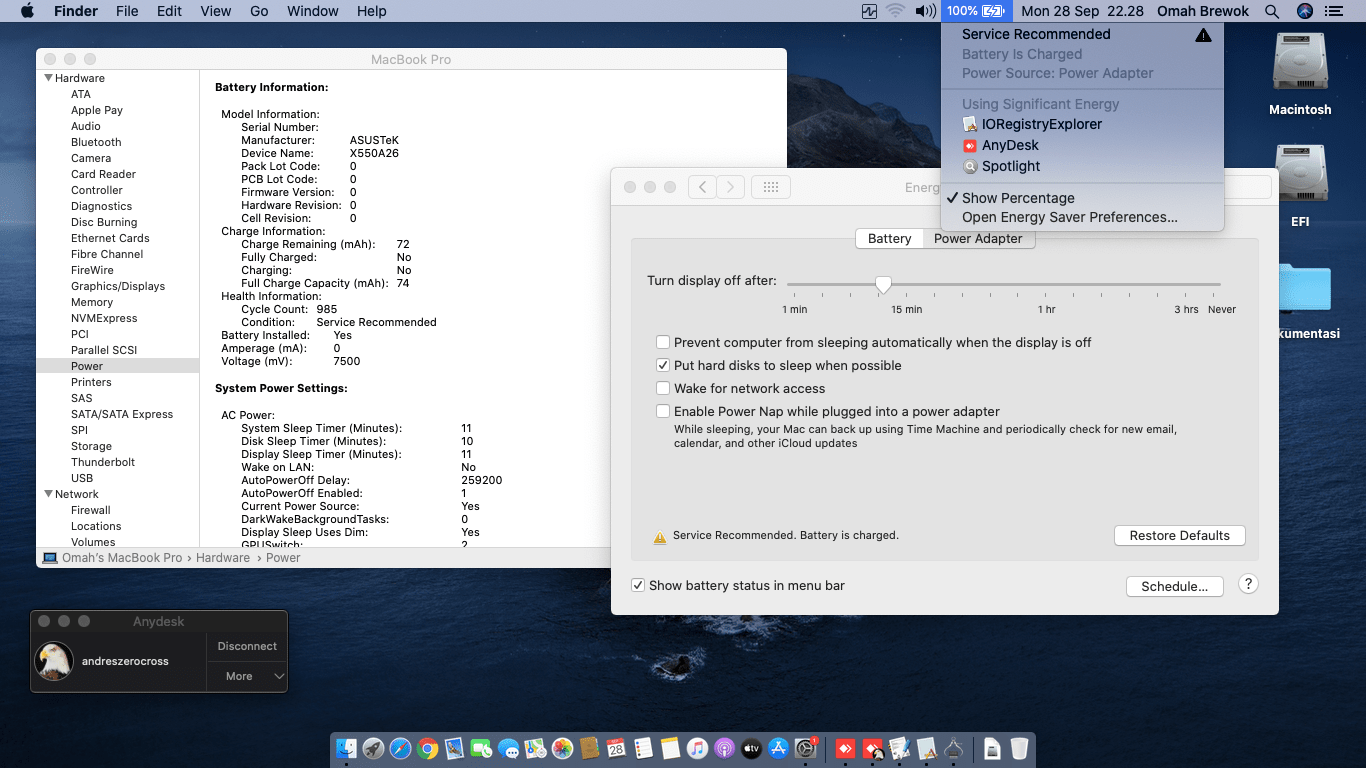Image resolution: width=1366 pixels, height=768 pixels.
Task: Click the help question mark button
Action: pos(1248,584)
